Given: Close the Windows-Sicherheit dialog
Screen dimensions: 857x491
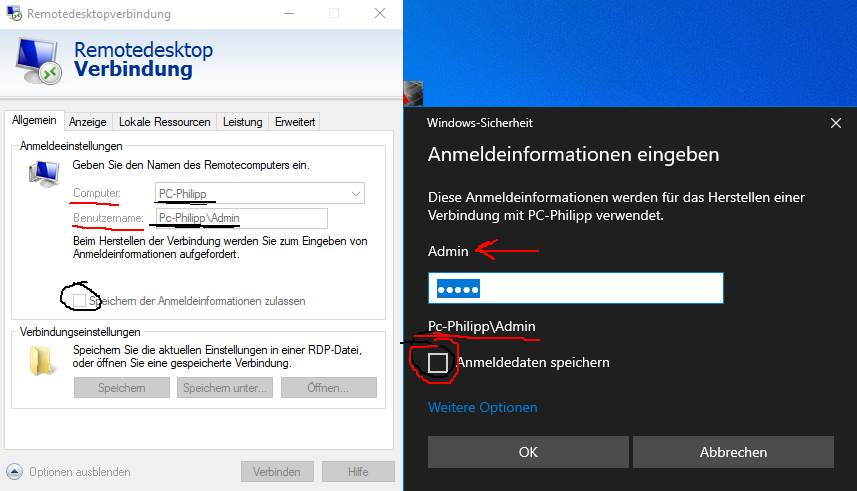Looking at the screenshot, I should point(836,123).
